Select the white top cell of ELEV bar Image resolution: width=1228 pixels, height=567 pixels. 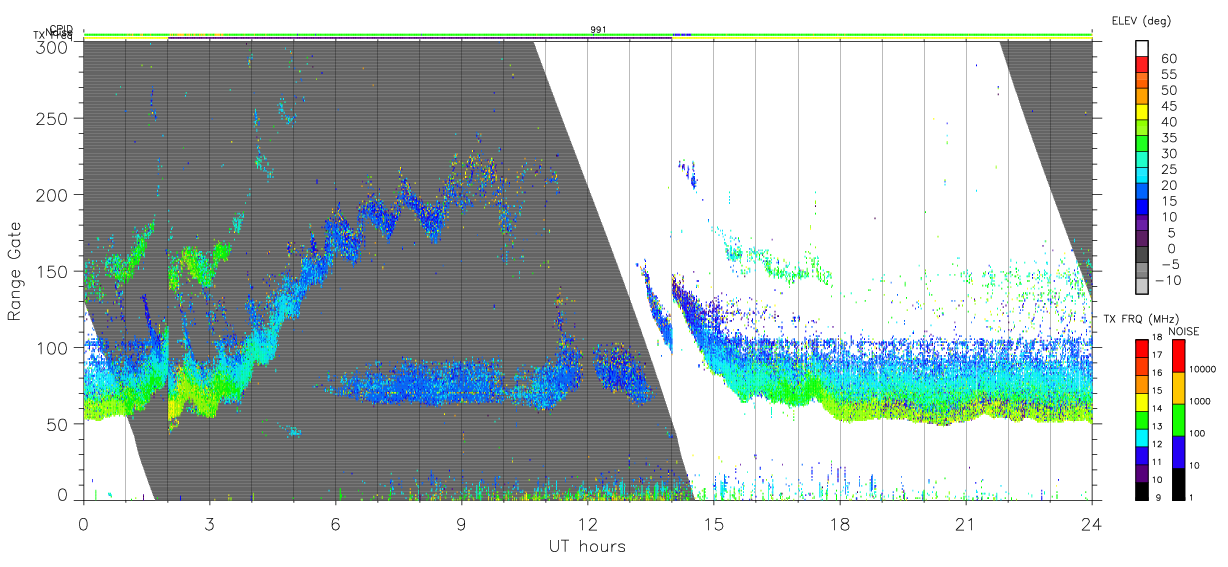click(x=1144, y=47)
